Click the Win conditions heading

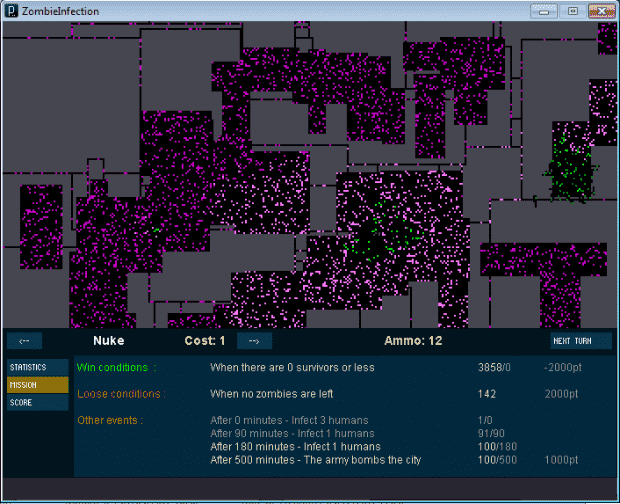[x=117, y=367]
